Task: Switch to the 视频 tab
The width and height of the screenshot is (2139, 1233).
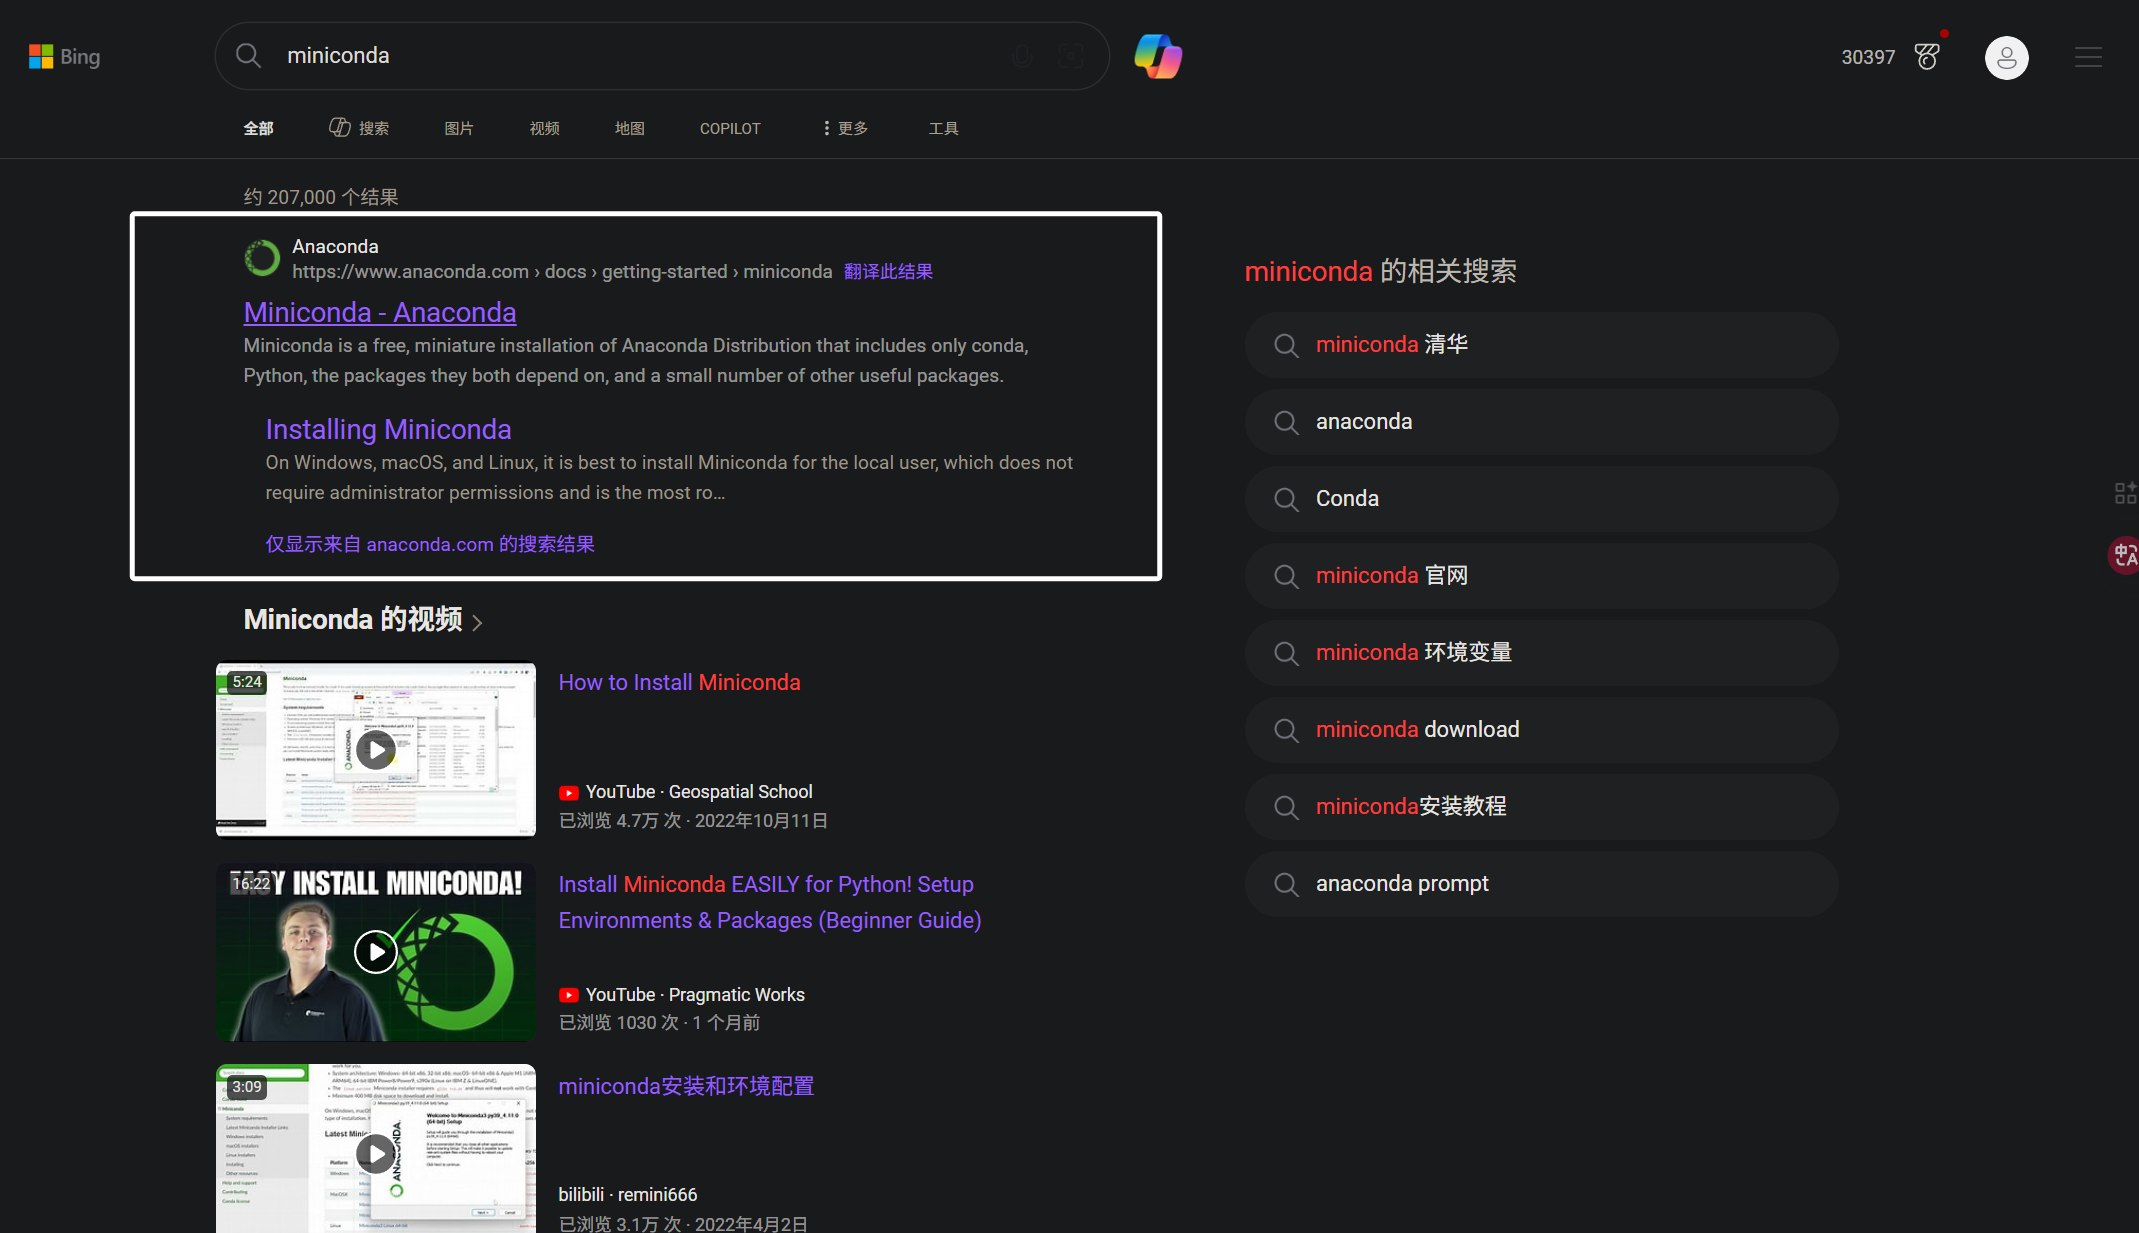Action: (545, 128)
